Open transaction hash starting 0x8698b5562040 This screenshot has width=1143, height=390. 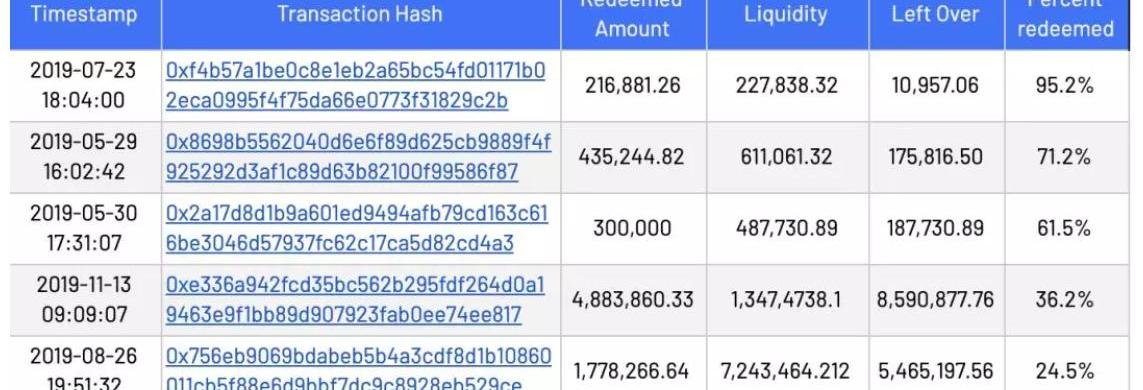pyautogui.click(x=359, y=157)
